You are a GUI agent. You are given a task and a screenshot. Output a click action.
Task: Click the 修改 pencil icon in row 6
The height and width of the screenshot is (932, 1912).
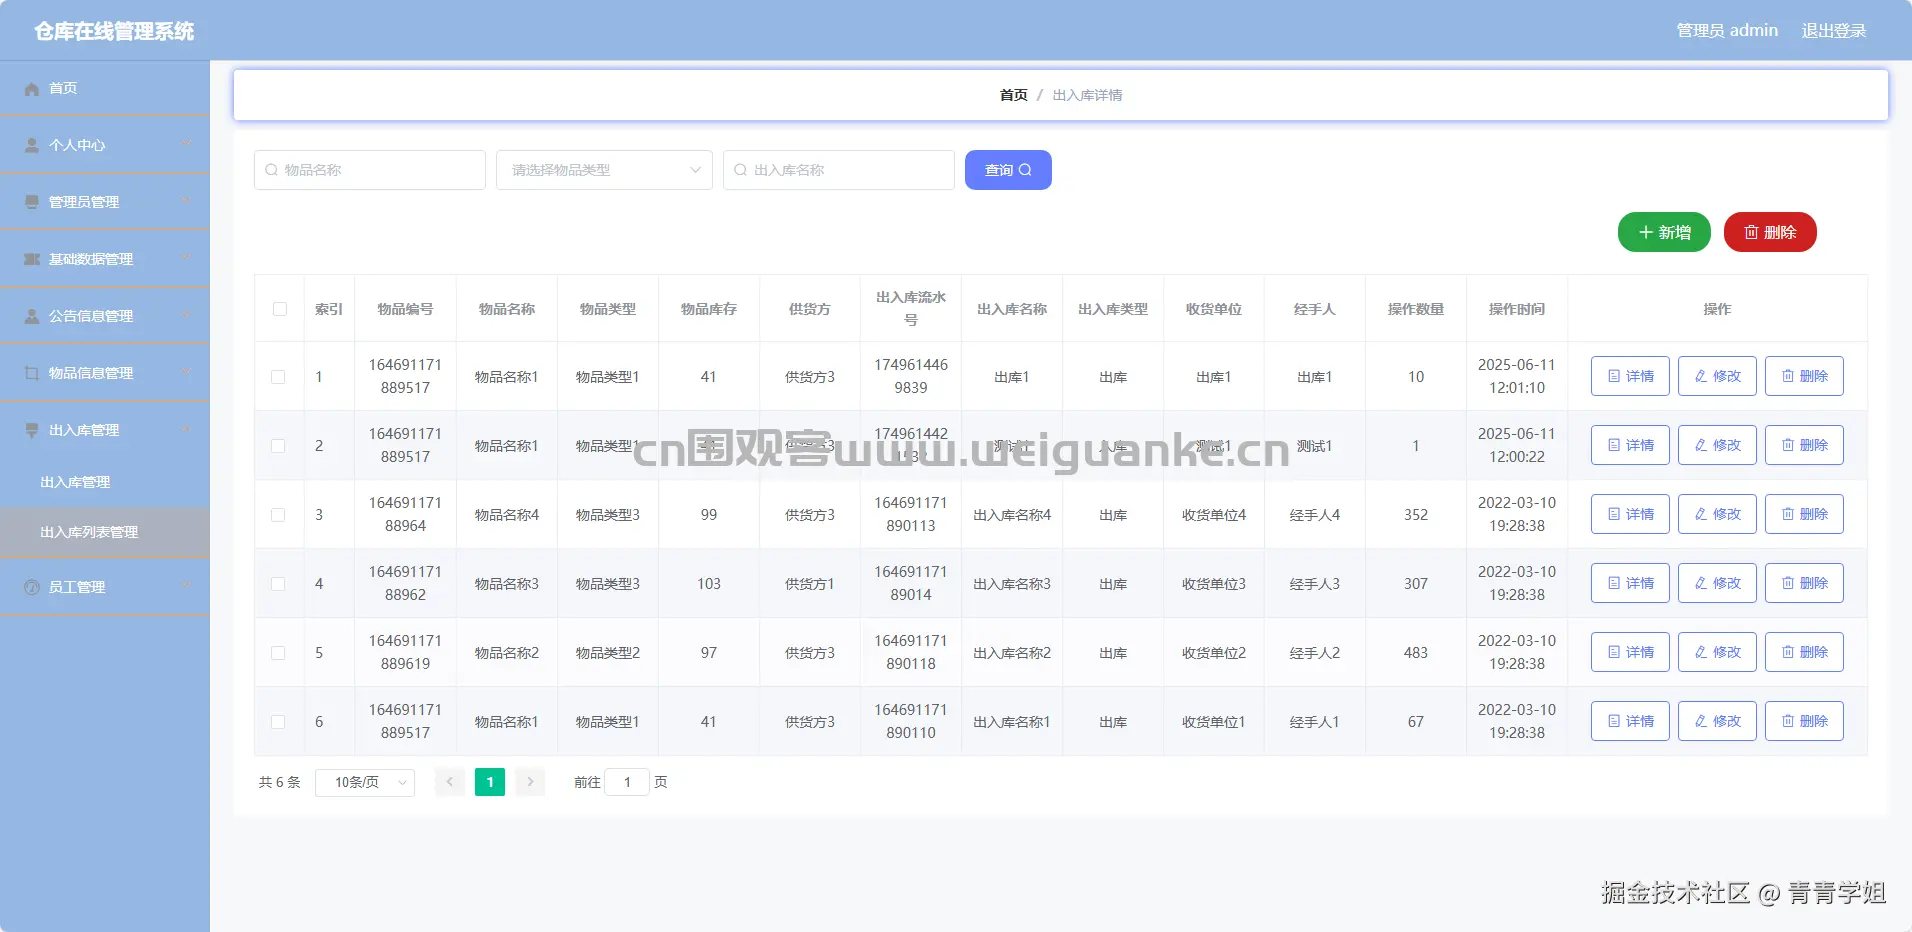tap(1701, 722)
